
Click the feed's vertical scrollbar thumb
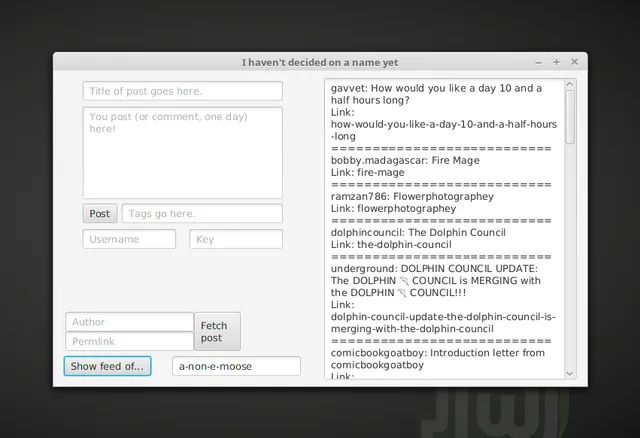570,117
